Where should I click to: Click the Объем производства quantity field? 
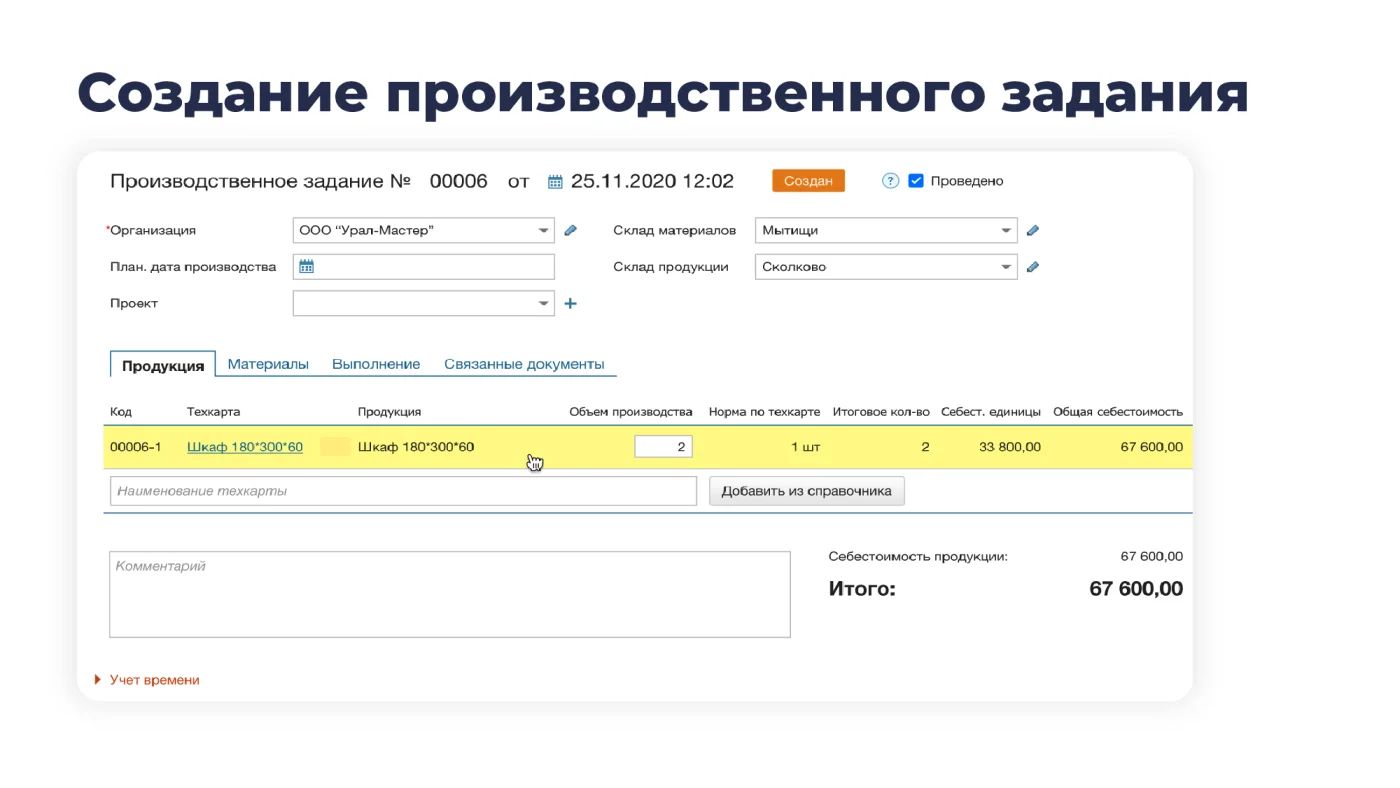663,447
